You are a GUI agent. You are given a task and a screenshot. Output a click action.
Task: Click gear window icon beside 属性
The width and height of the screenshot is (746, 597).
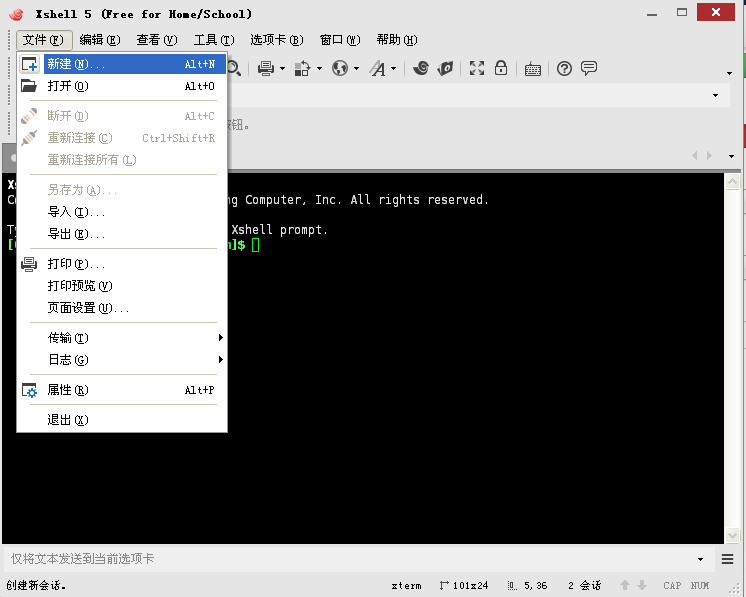(x=29, y=391)
